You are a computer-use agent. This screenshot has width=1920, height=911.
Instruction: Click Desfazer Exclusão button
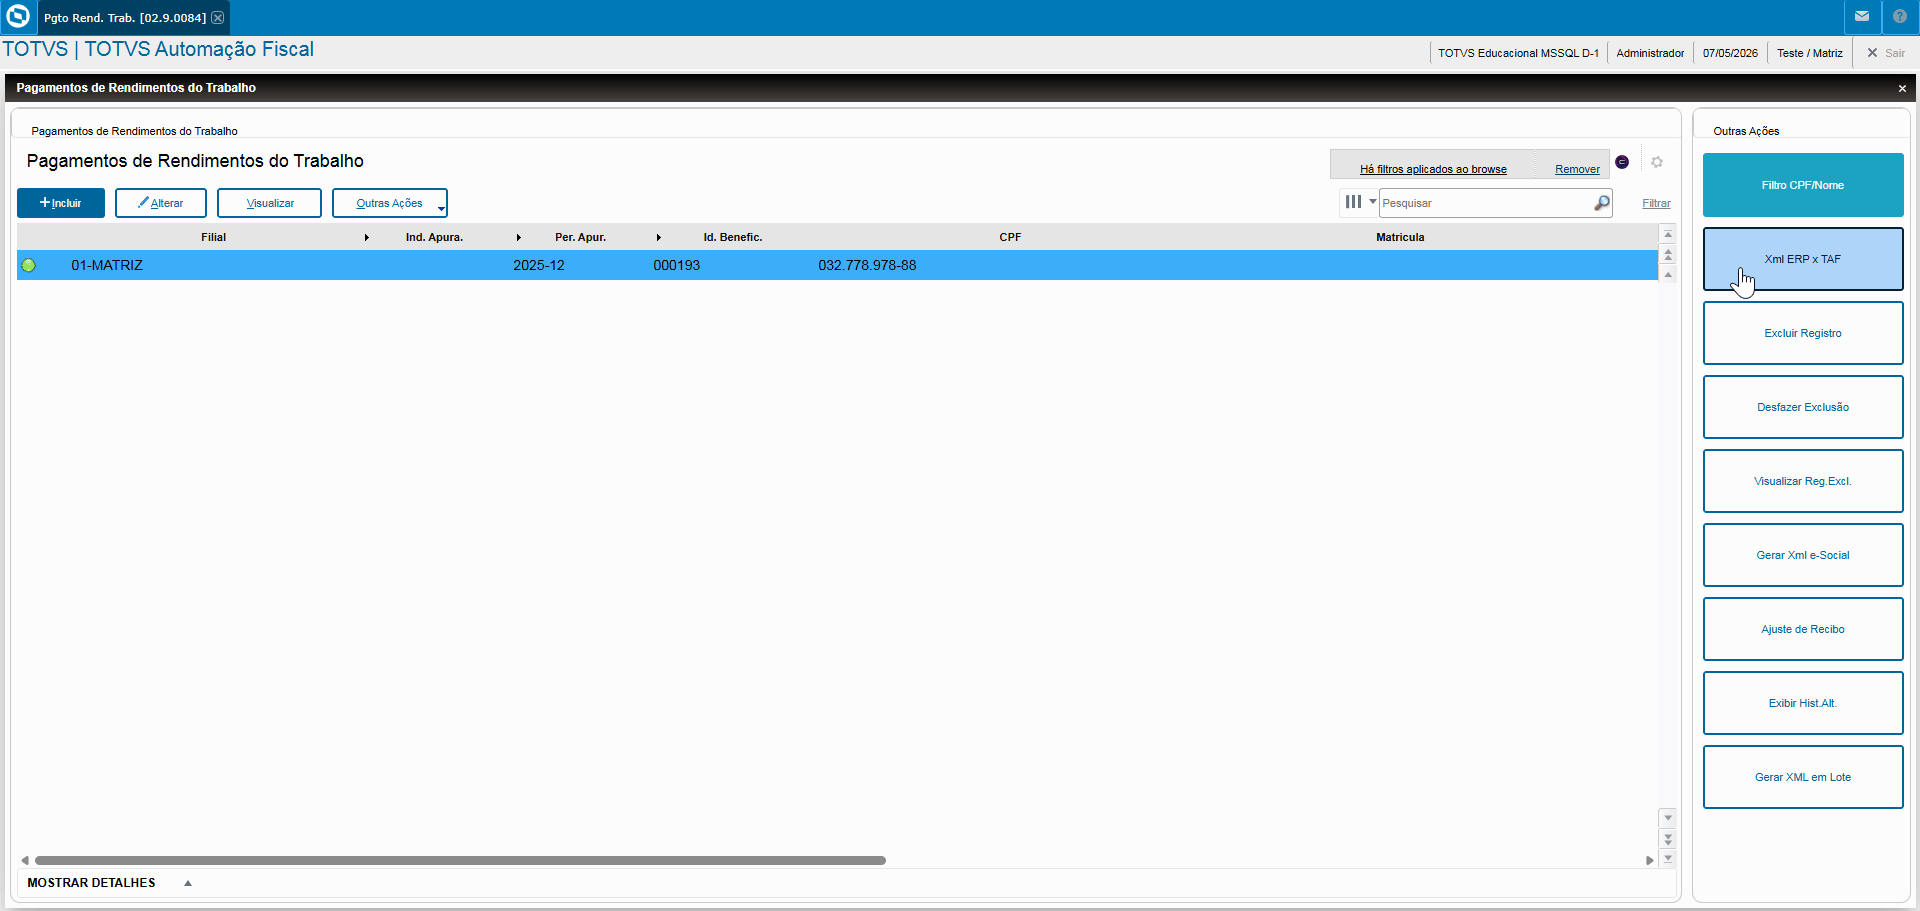tap(1803, 407)
